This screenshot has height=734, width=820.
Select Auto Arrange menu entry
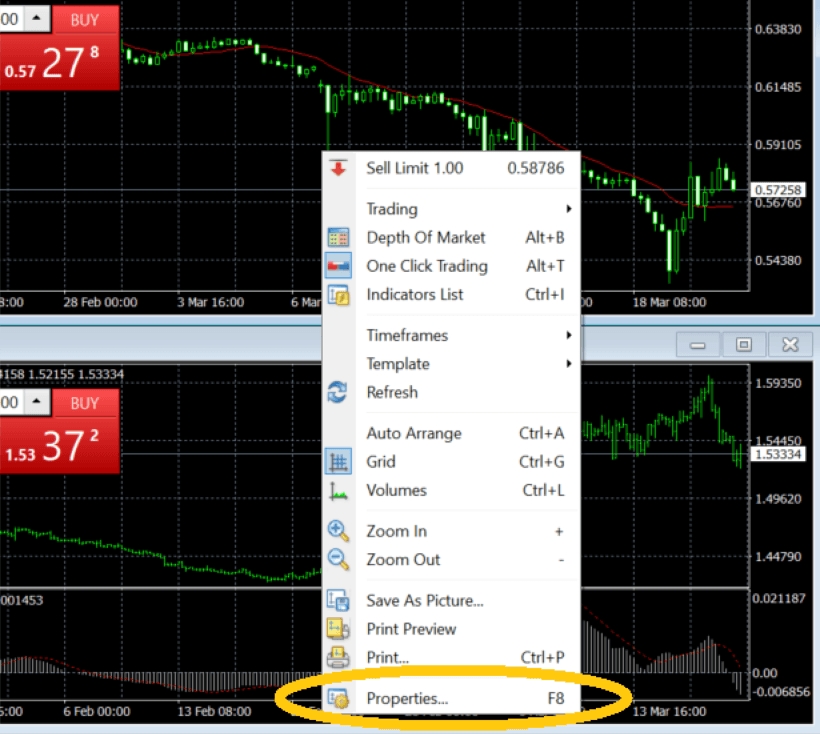tap(451, 433)
